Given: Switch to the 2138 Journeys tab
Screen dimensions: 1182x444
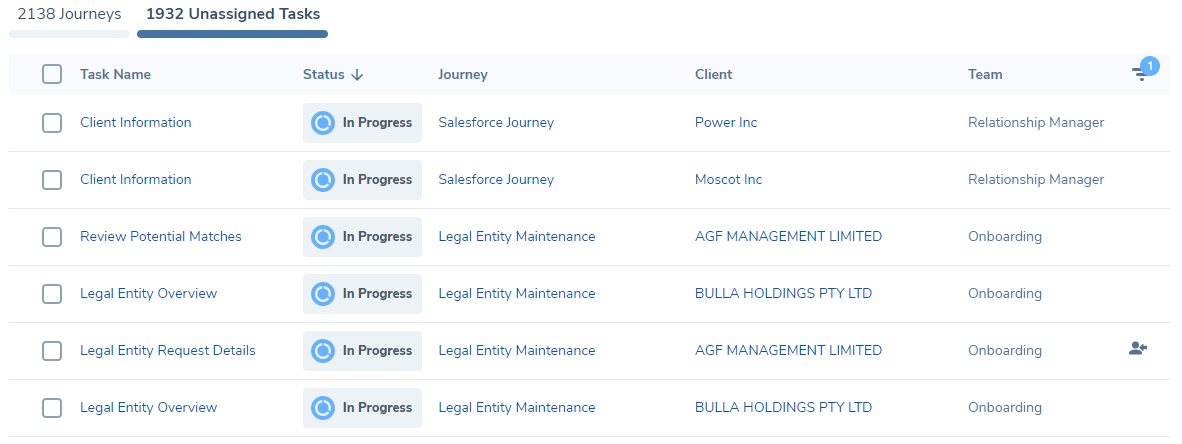Looking at the screenshot, I should click(69, 15).
